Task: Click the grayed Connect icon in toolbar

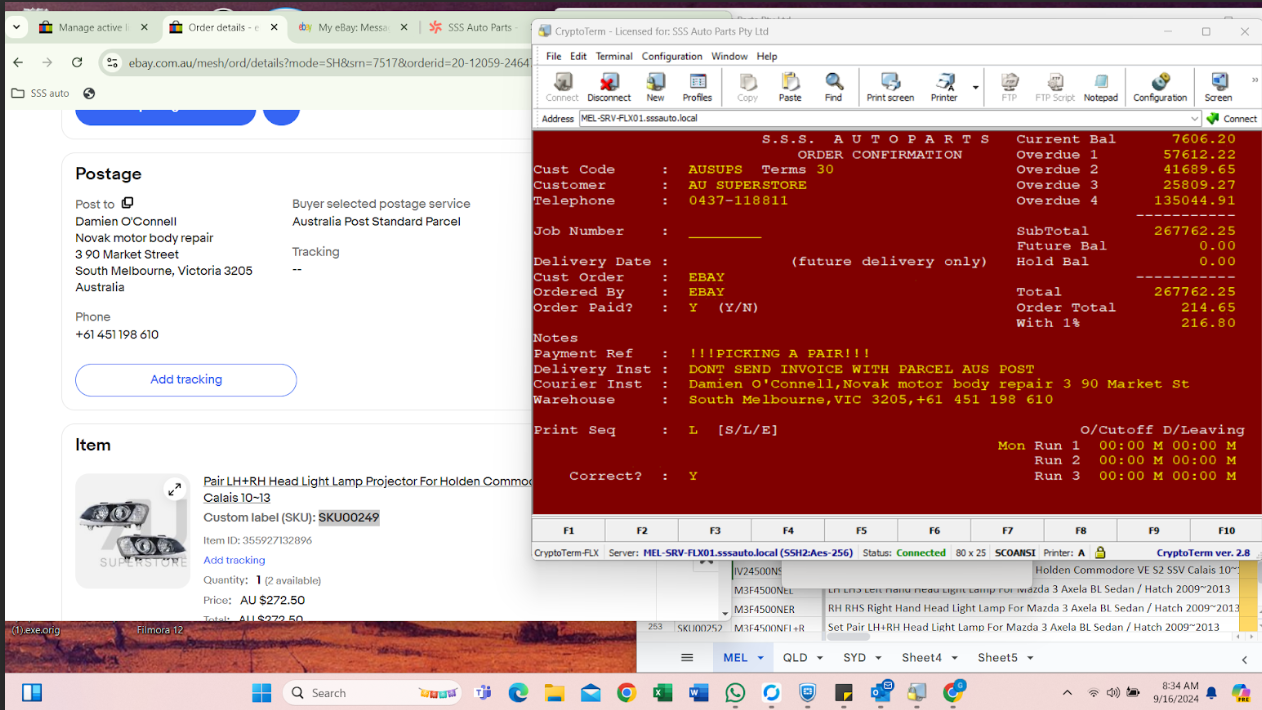Action: 562,87
